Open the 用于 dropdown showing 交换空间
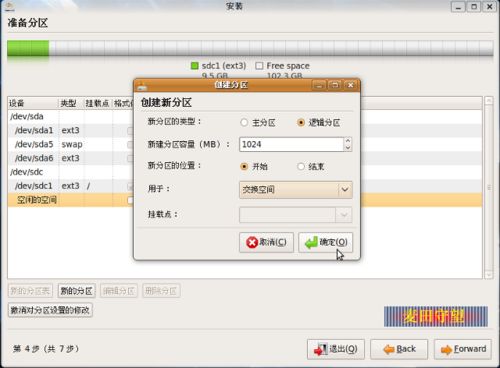Screen dimensions: 500x368 click(296, 190)
